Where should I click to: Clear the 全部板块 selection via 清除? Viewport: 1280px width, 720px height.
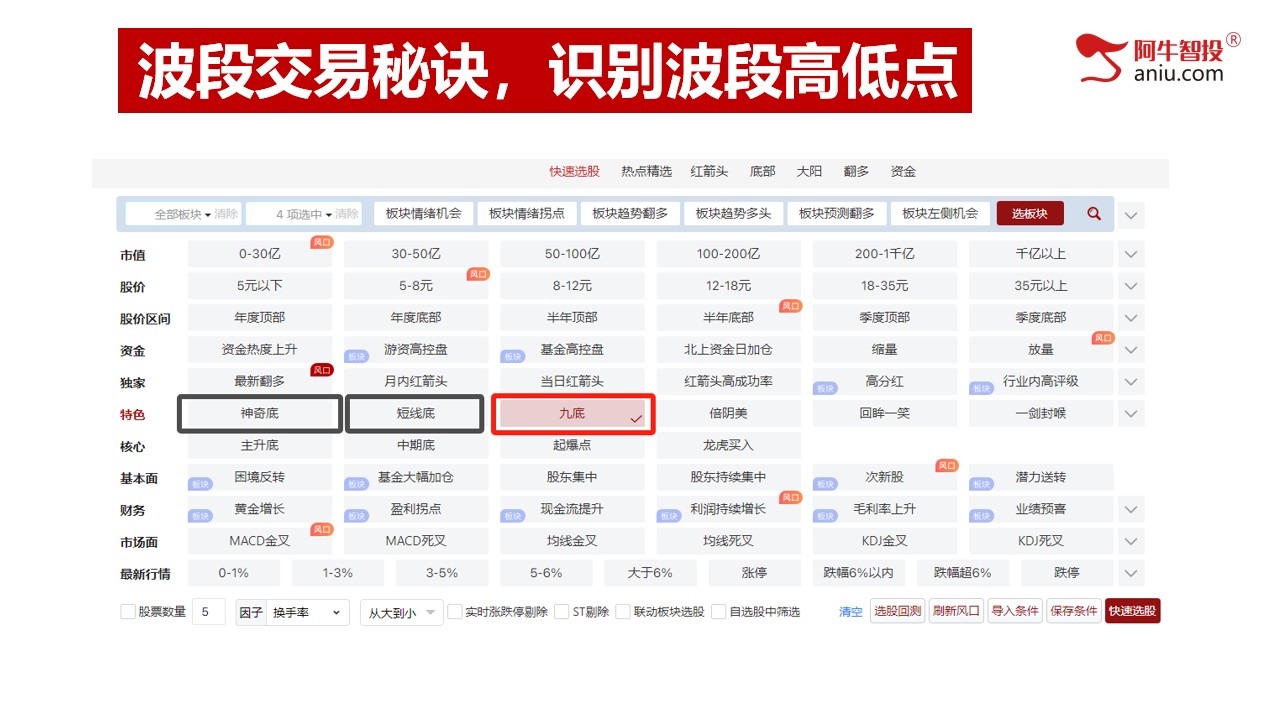pyautogui.click(x=226, y=214)
